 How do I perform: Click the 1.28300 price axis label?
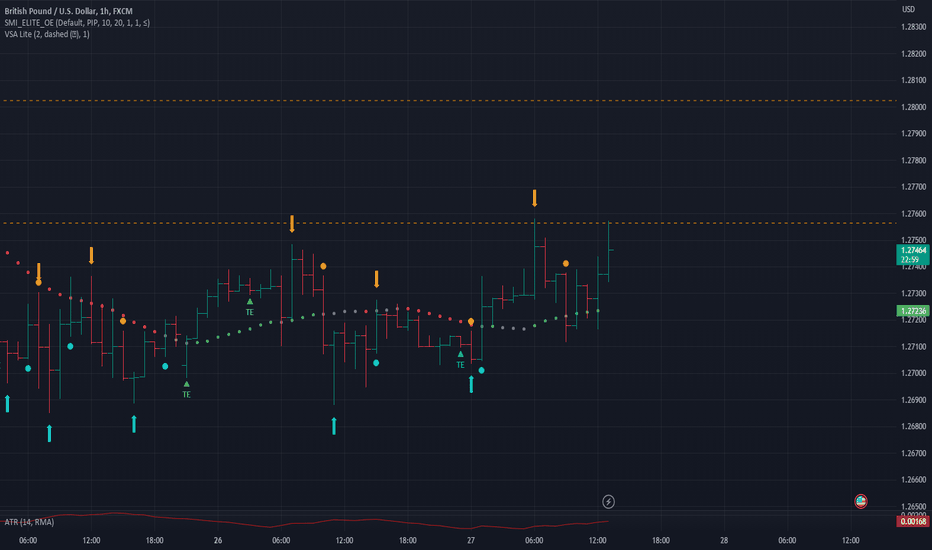[914, 27]
